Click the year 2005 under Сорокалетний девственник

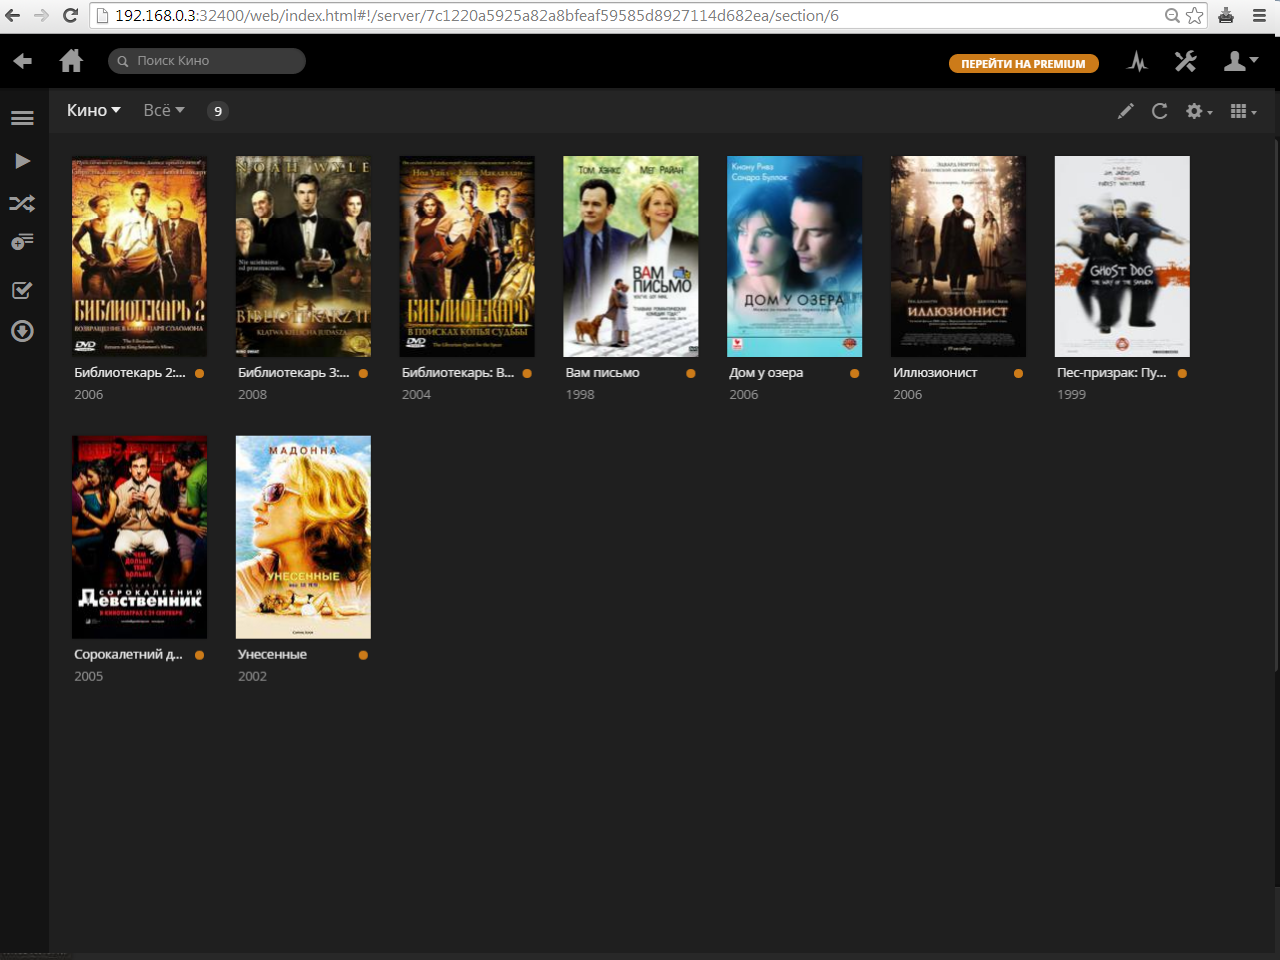[x=89, y=676]
